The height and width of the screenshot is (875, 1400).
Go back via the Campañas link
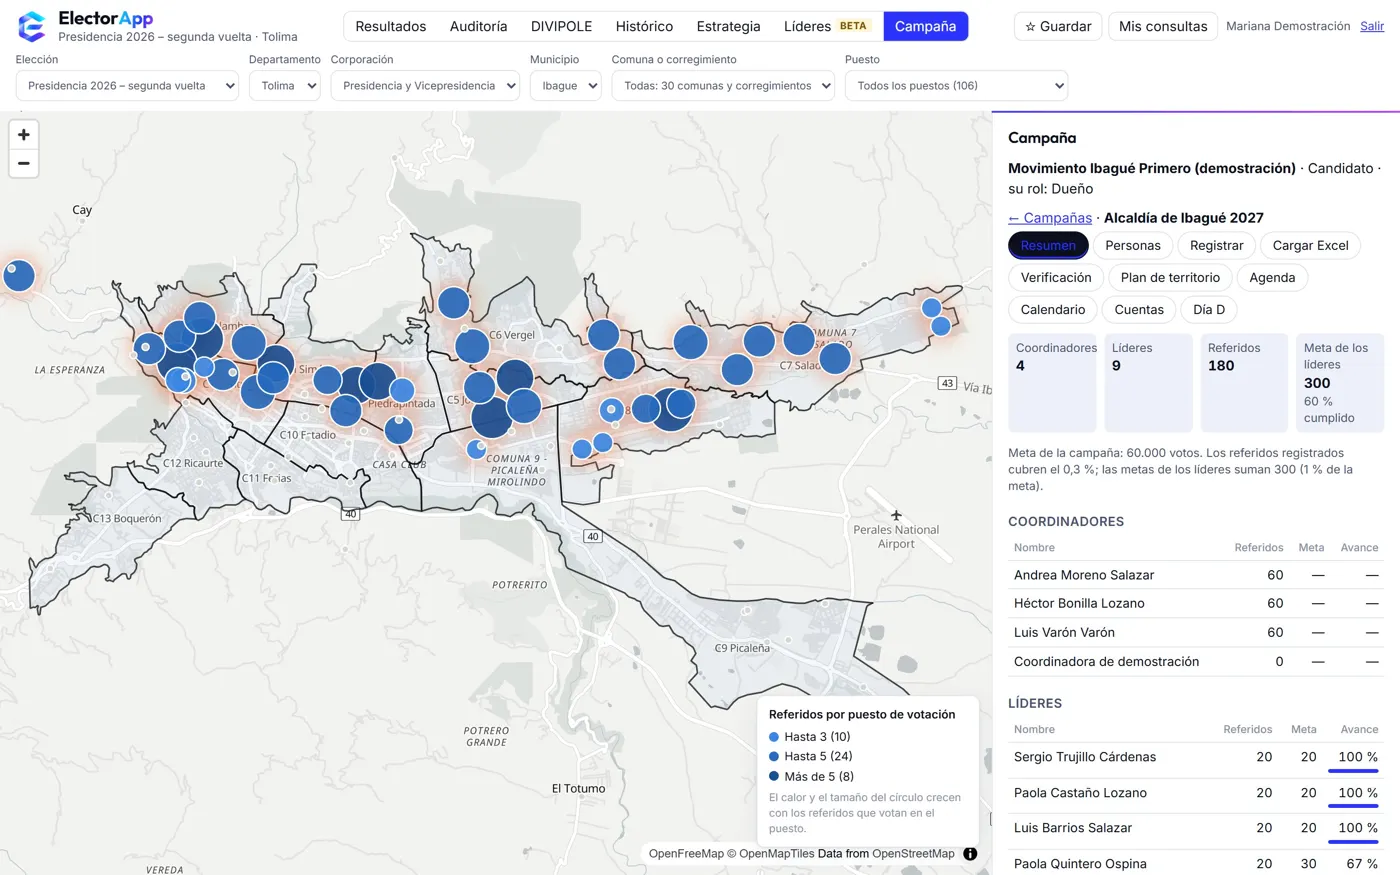[x=1050, y=218]
